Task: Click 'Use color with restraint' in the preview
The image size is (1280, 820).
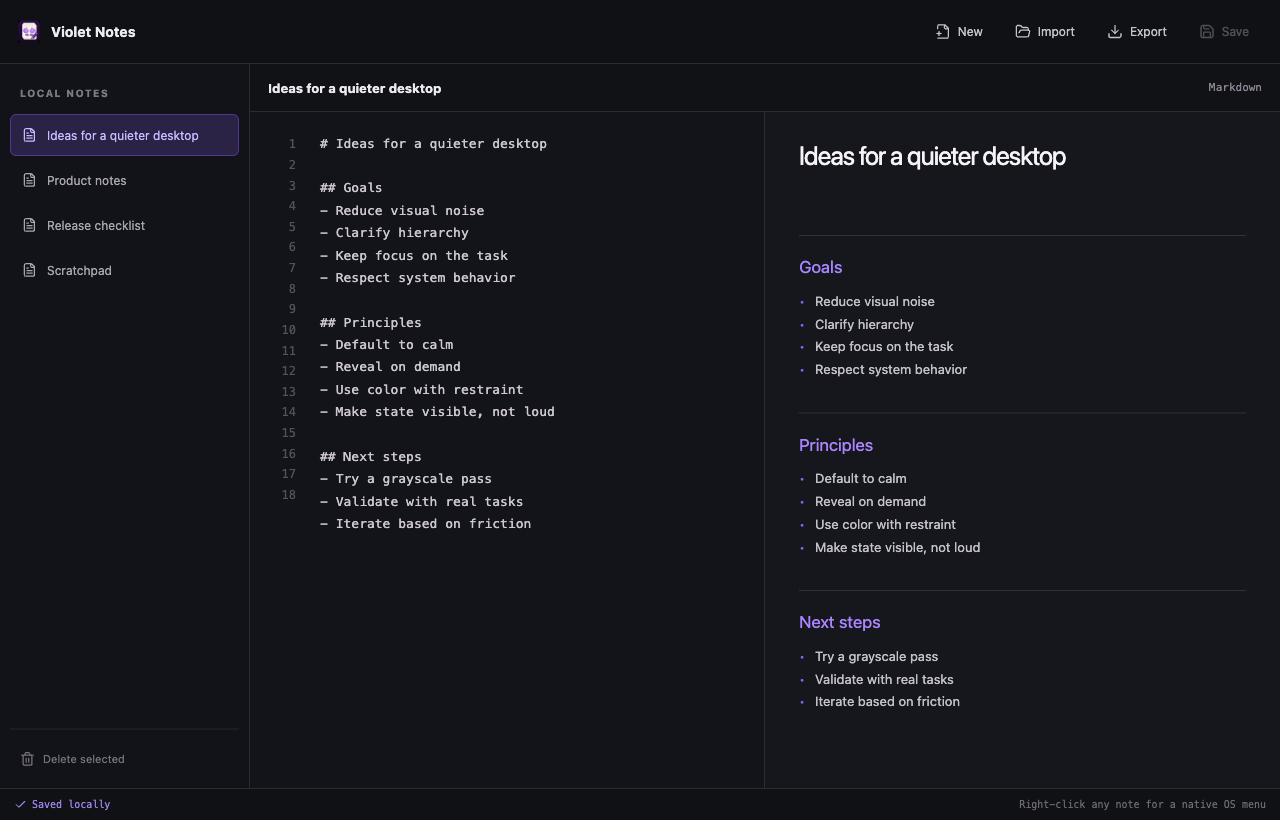Action: click(885, 524)
